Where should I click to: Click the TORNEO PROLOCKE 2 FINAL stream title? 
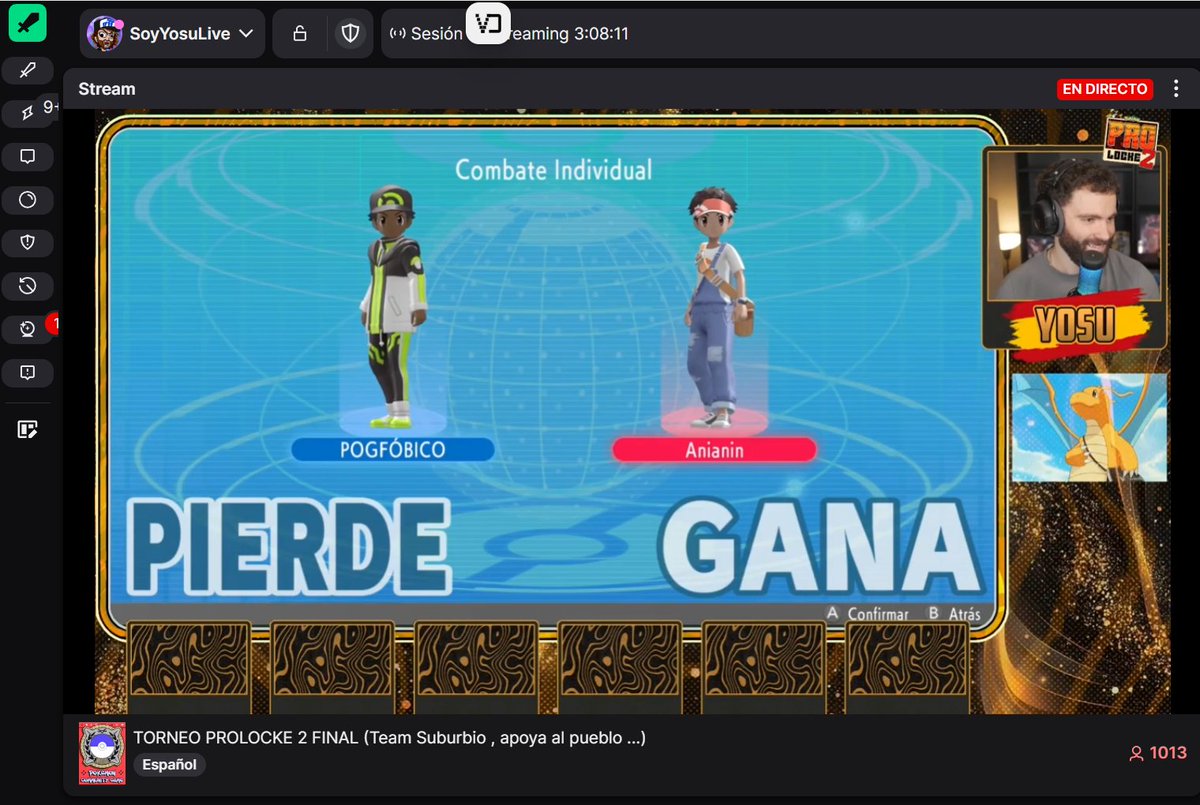point(390,738)
